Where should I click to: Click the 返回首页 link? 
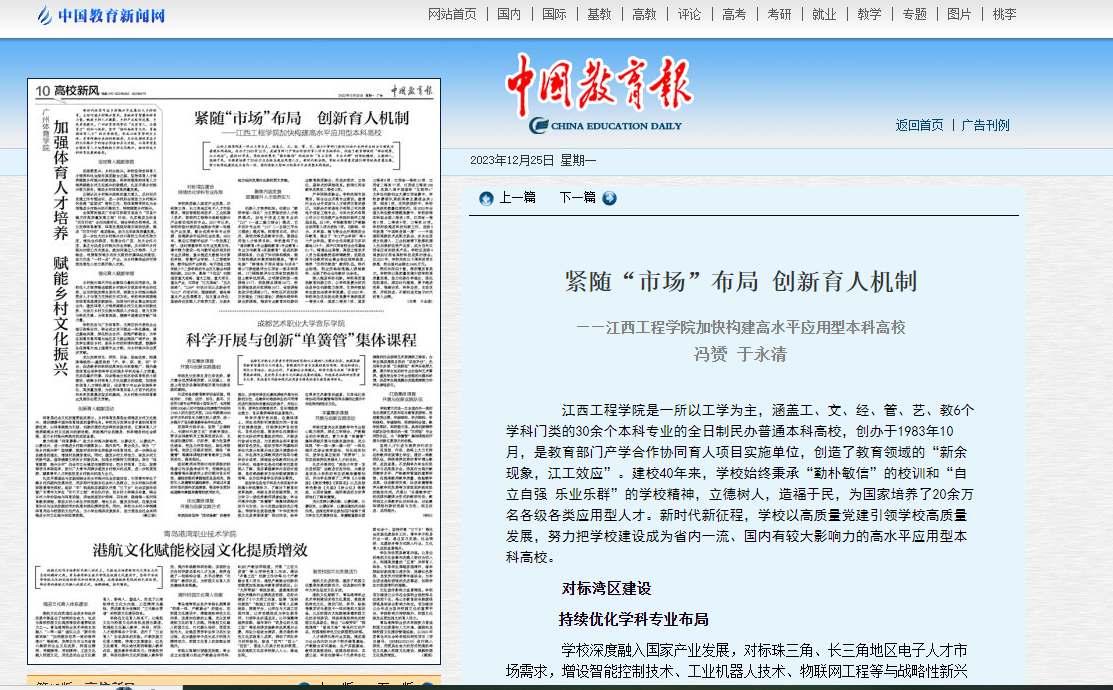tap(919, 125)
